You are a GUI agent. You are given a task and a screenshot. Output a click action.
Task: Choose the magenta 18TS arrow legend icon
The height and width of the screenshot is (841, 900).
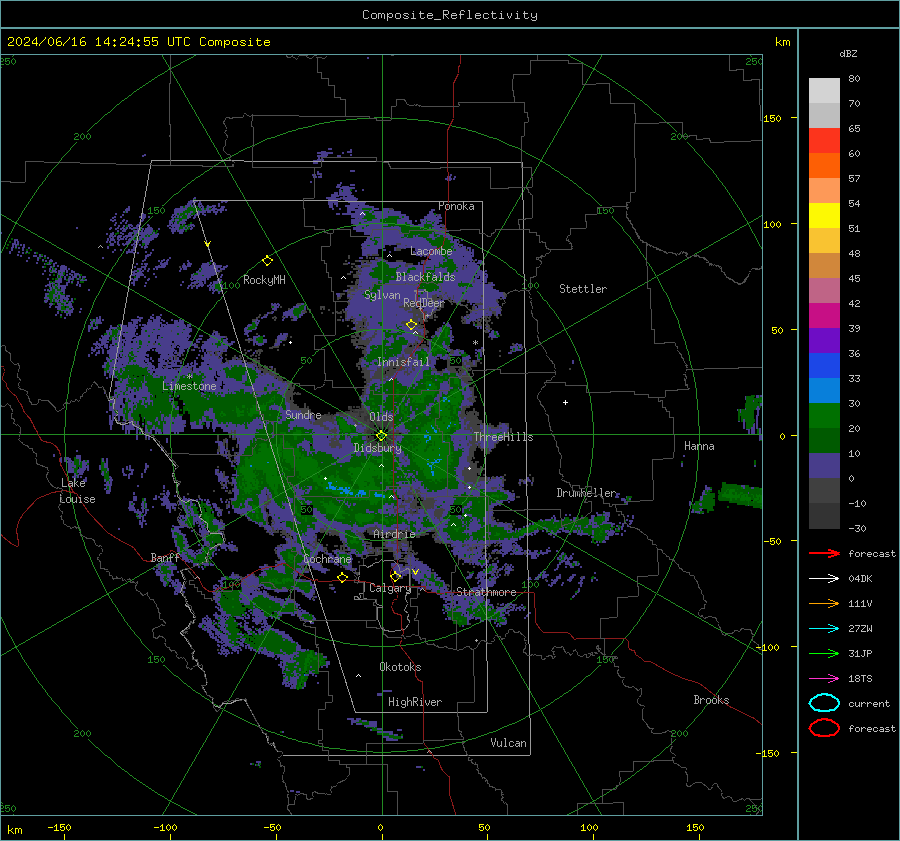point(824,679)
